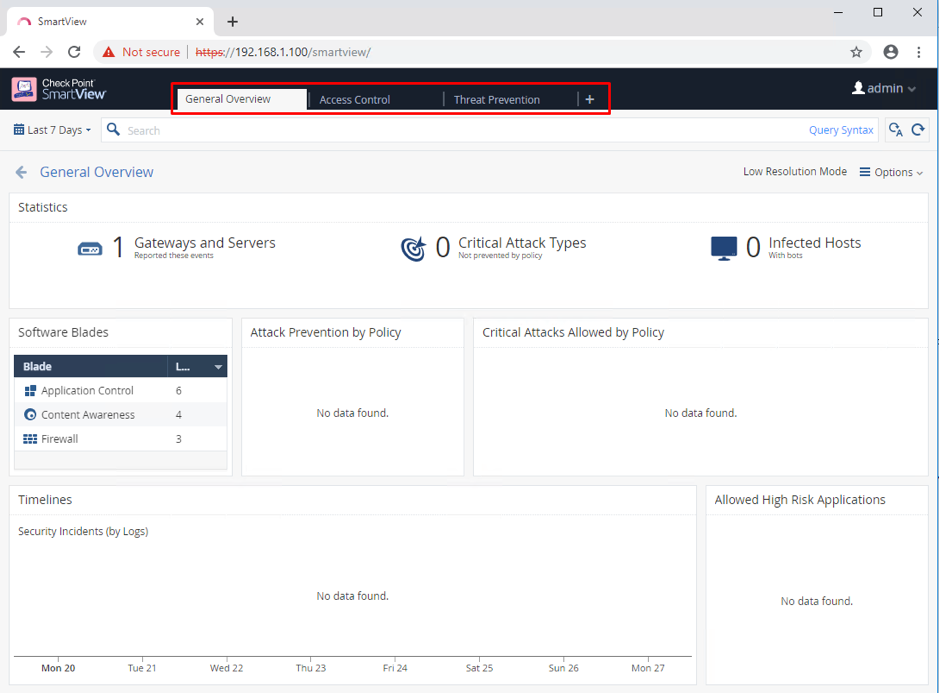The width and height of the screenshot is (939, 693).
Task: Open the Last 7 Days time range dropdown
Action: pyautogui.click(x=53, y=130)
